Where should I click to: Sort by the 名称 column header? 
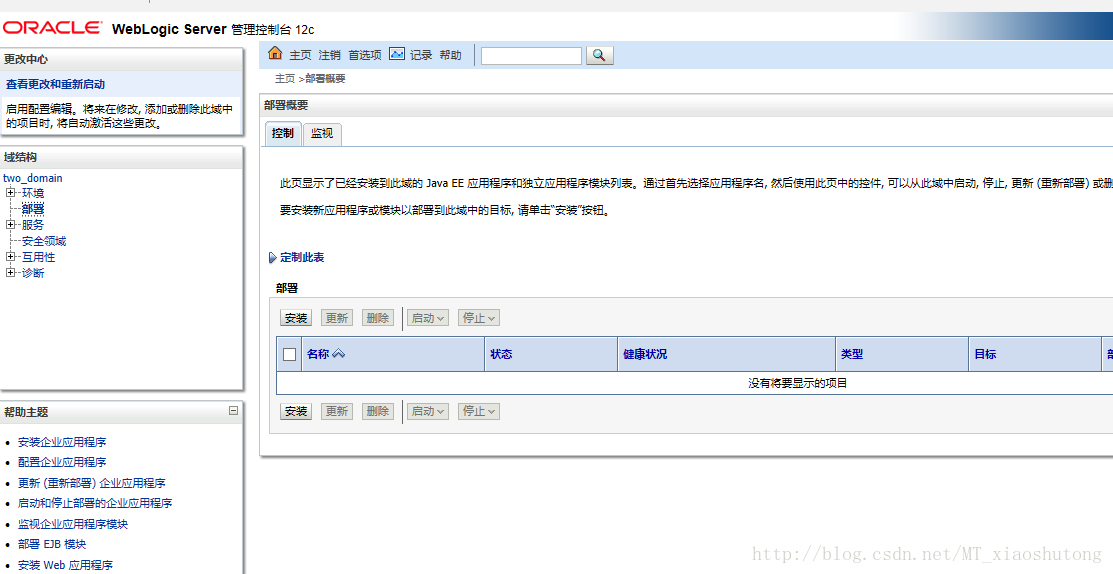point(318,354)
